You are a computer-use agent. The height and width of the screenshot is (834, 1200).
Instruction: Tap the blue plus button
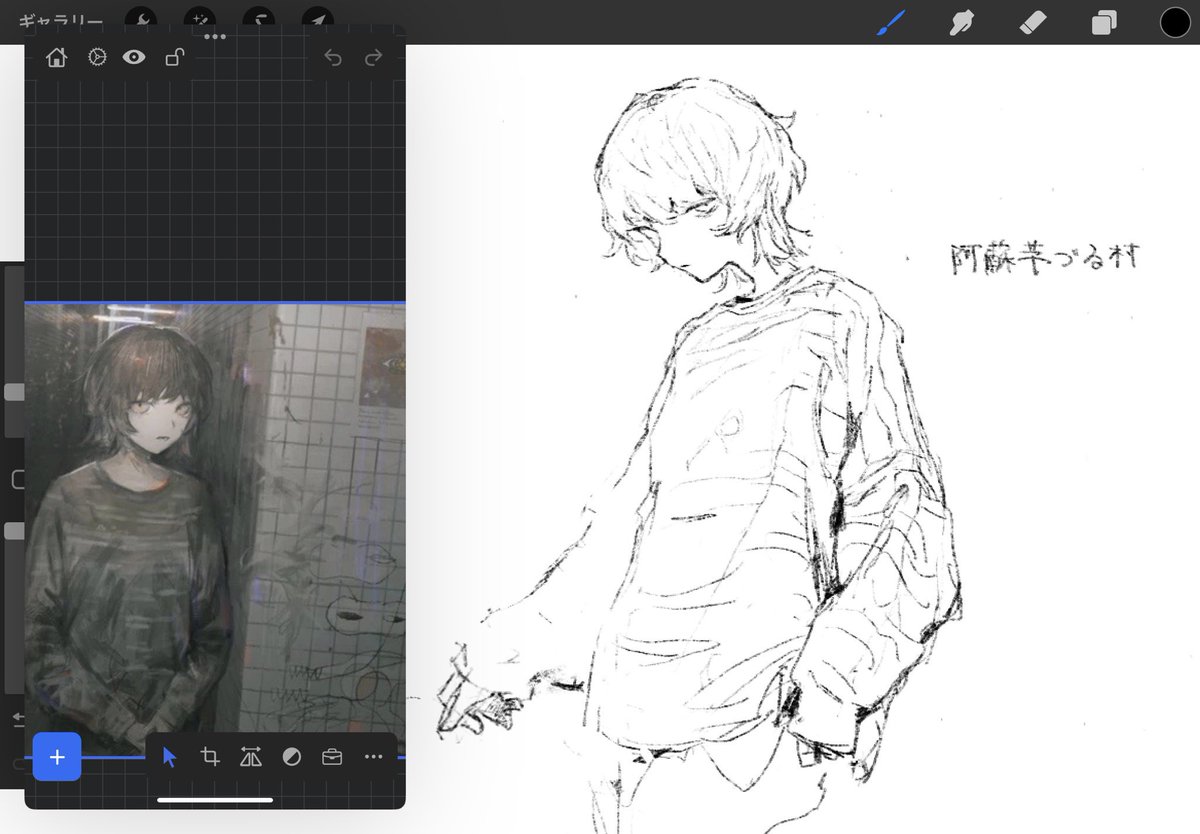pos(57,757)
